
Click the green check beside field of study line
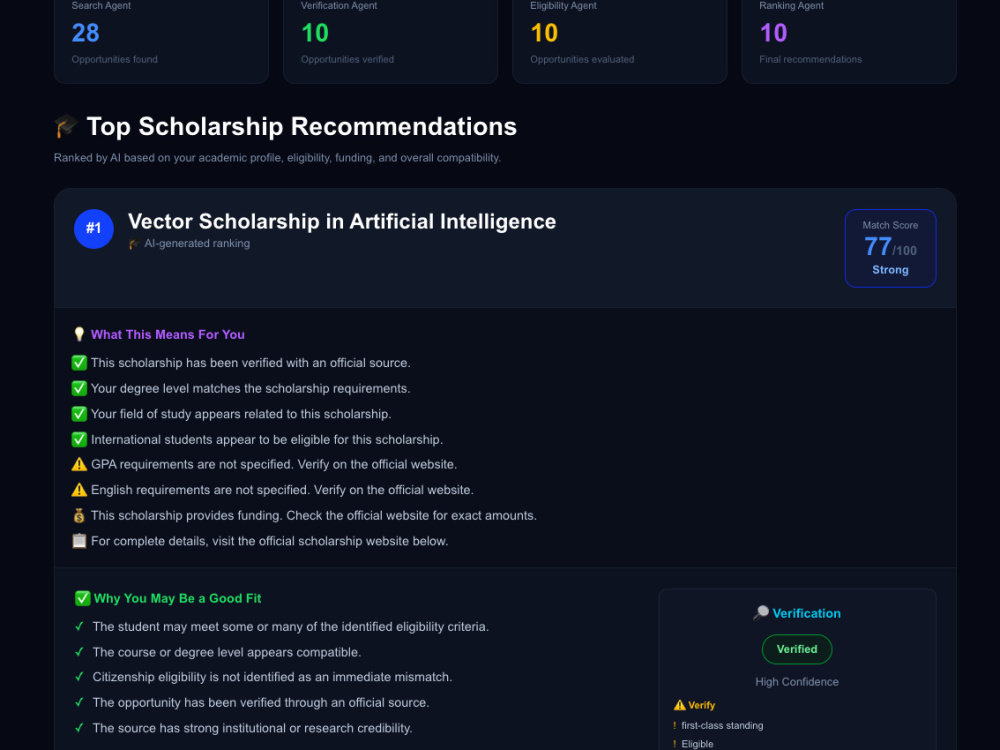pos(79,414)
